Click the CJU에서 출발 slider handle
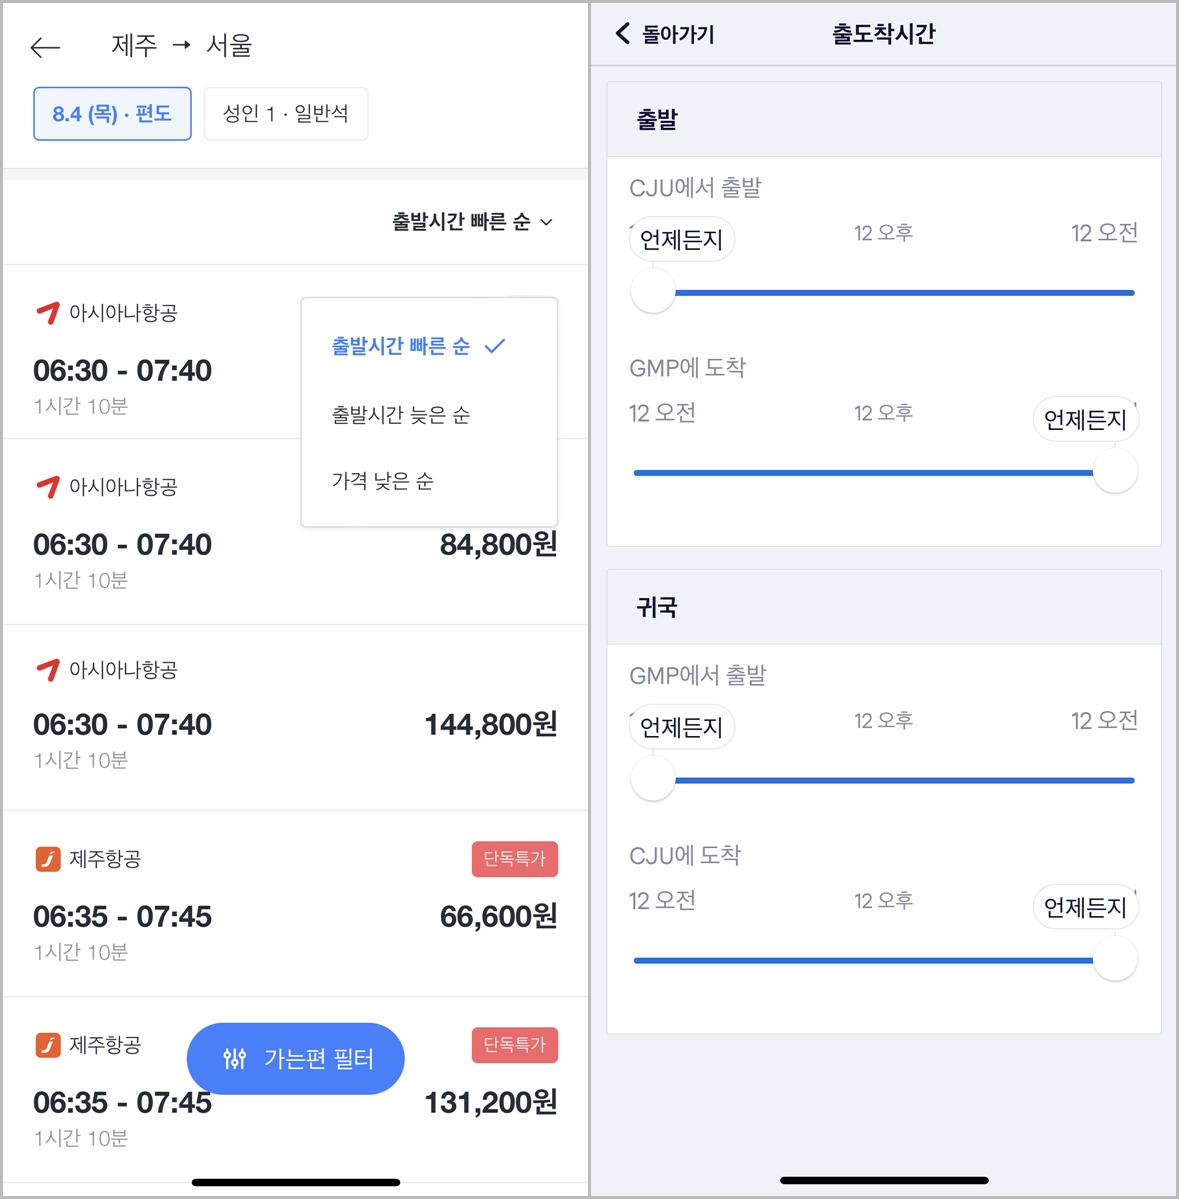 pos(653,291)
